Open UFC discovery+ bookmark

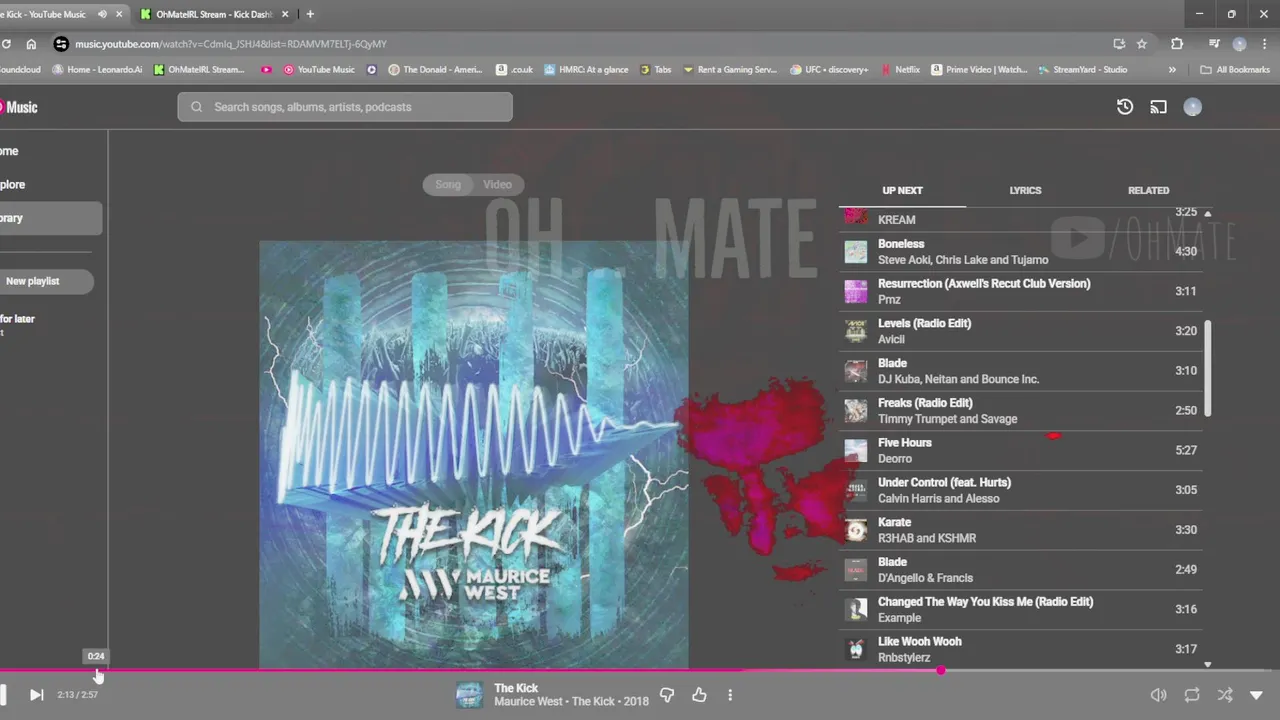tap(829, 70)
